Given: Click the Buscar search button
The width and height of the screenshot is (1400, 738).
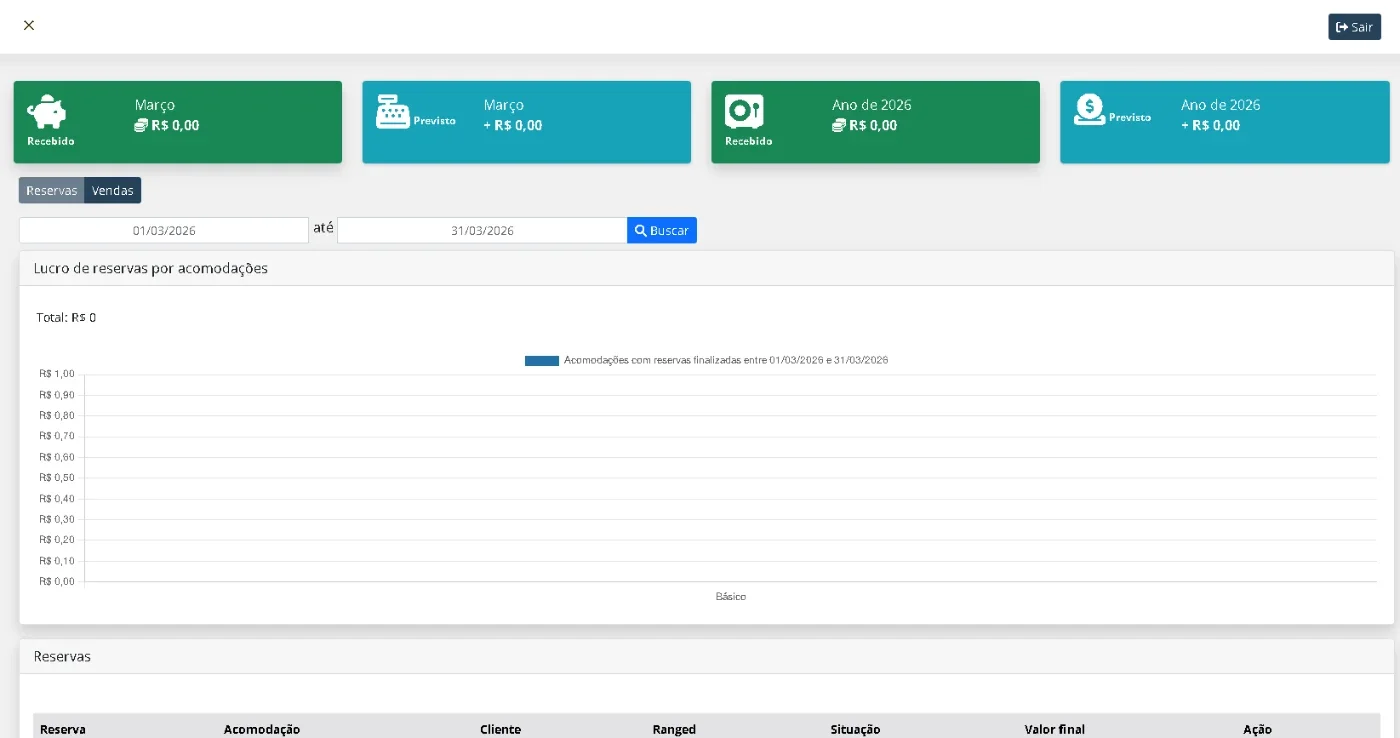Looking at the screenshot, I should [x=662, y=230].
